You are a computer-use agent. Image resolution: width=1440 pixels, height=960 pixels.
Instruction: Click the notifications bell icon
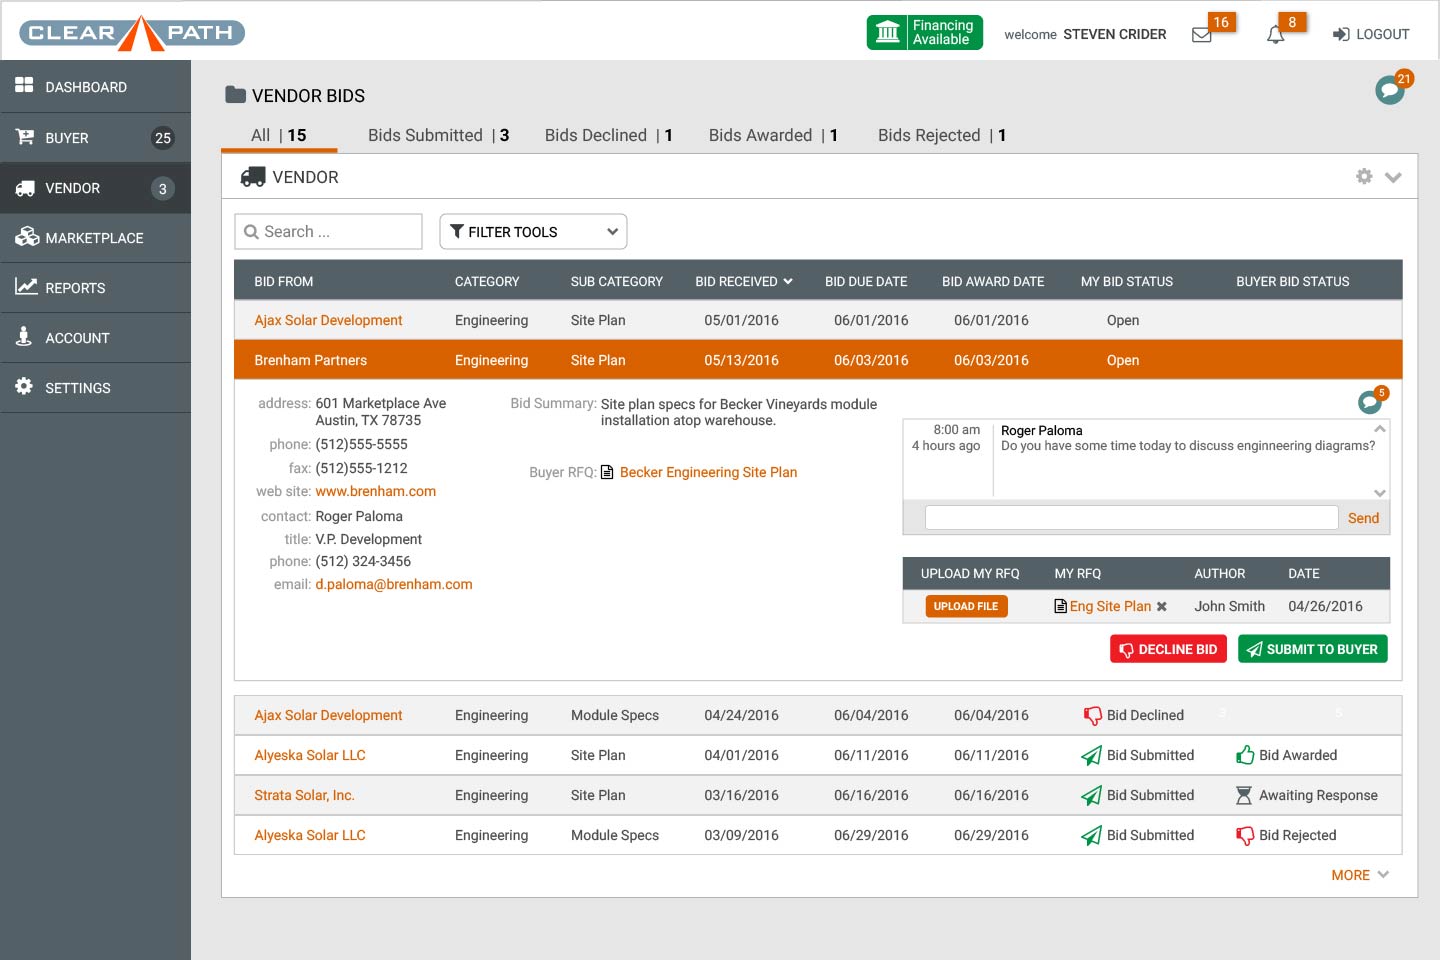[1275, 35]
